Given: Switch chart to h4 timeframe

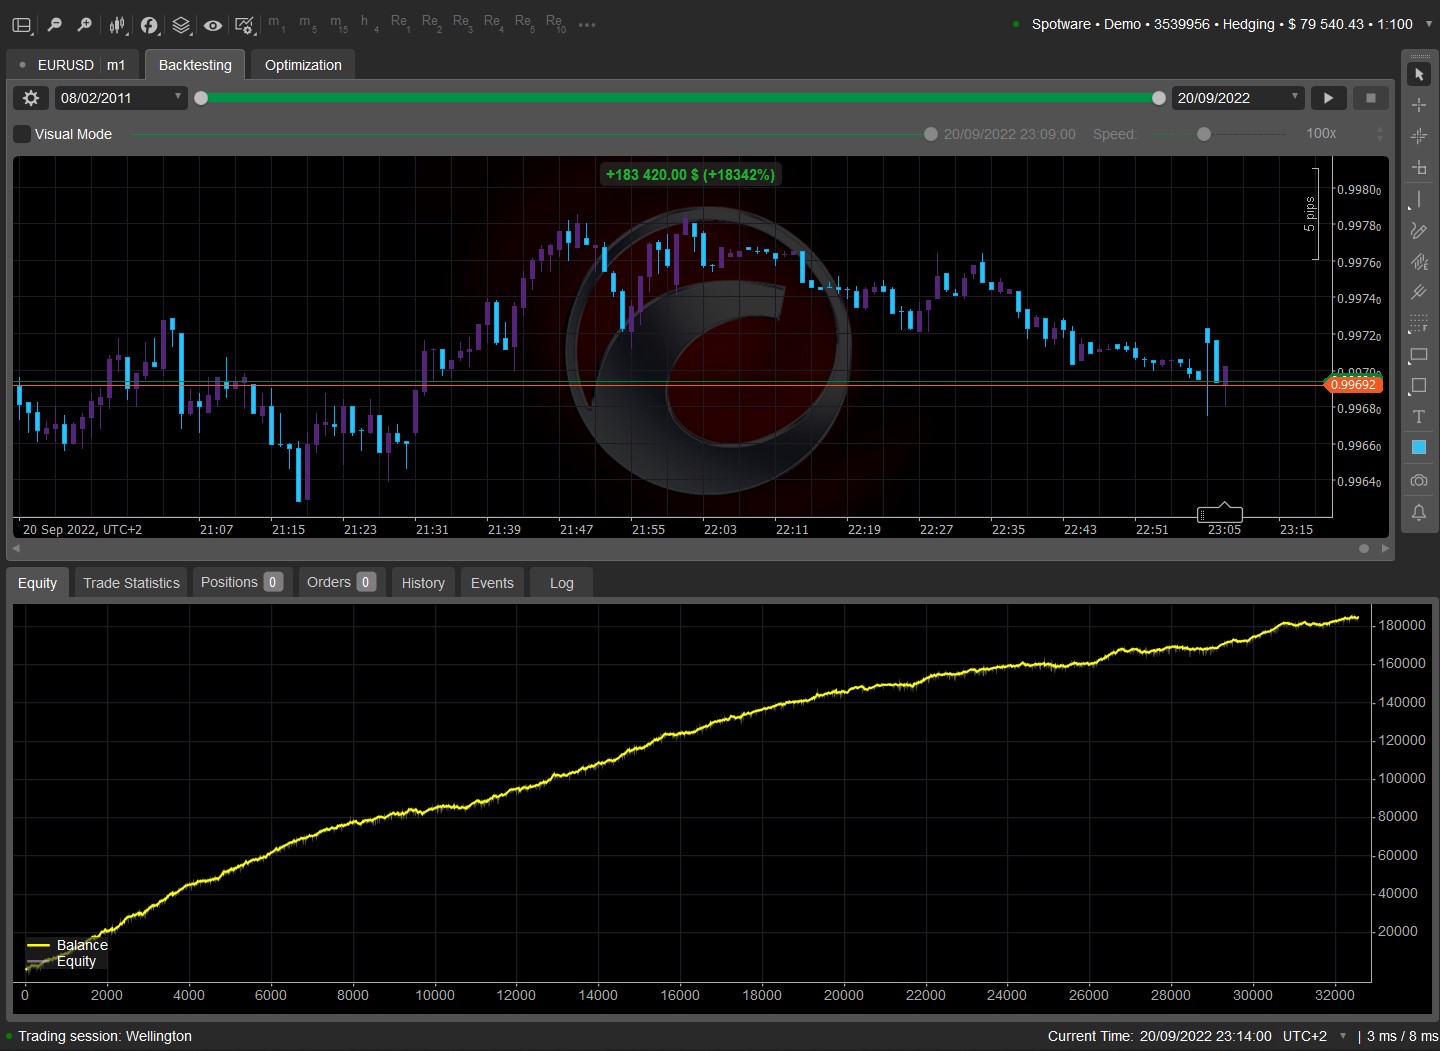Looking at the screenshot, I should [x=369, y=23].
